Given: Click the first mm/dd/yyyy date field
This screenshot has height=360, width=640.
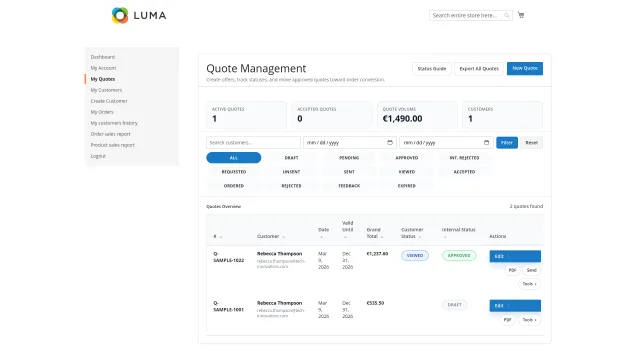Looking at the screenshot, I should tap(349, 142).
